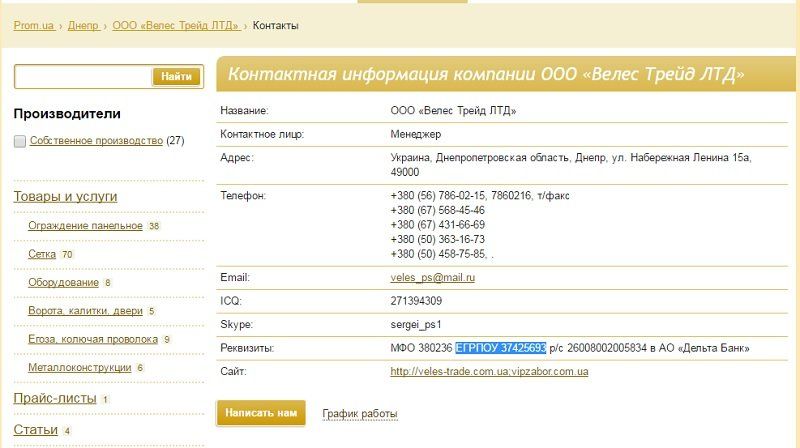Open ООО «Велес Трейд ЛТД» breadcrumb link

point(176,25)
